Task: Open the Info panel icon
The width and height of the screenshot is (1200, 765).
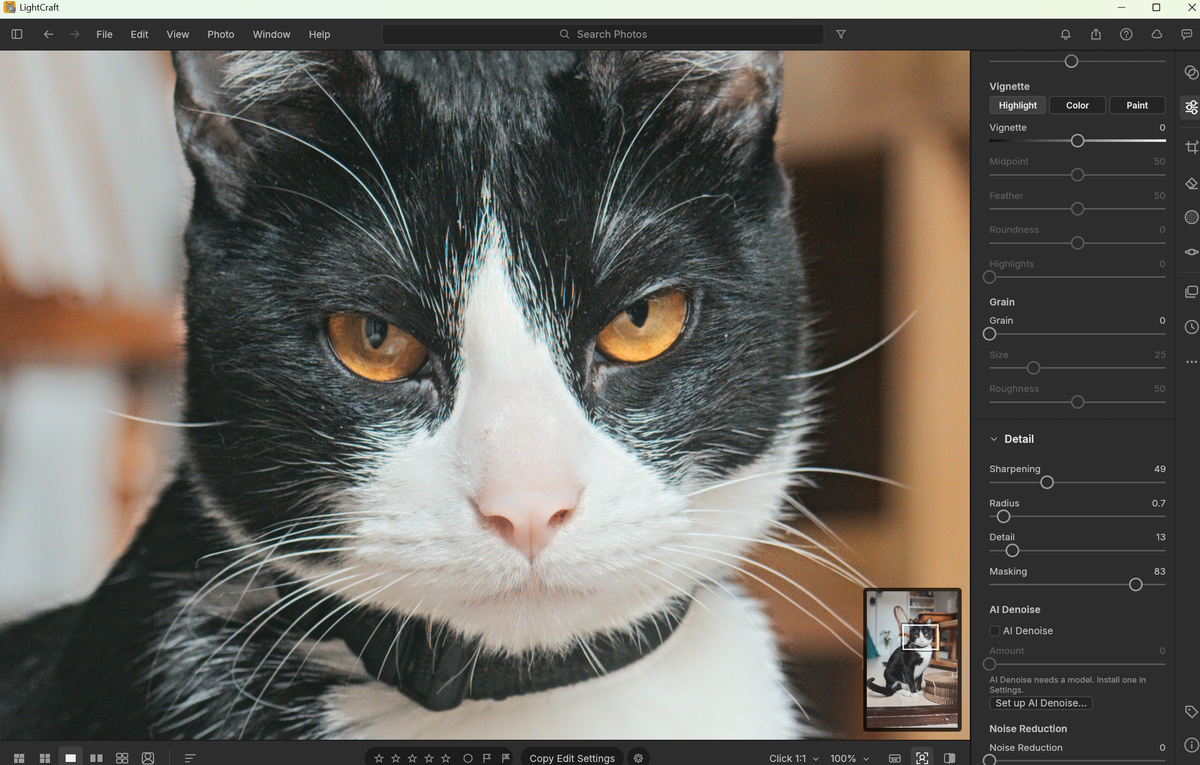Action: [1191, 745]
